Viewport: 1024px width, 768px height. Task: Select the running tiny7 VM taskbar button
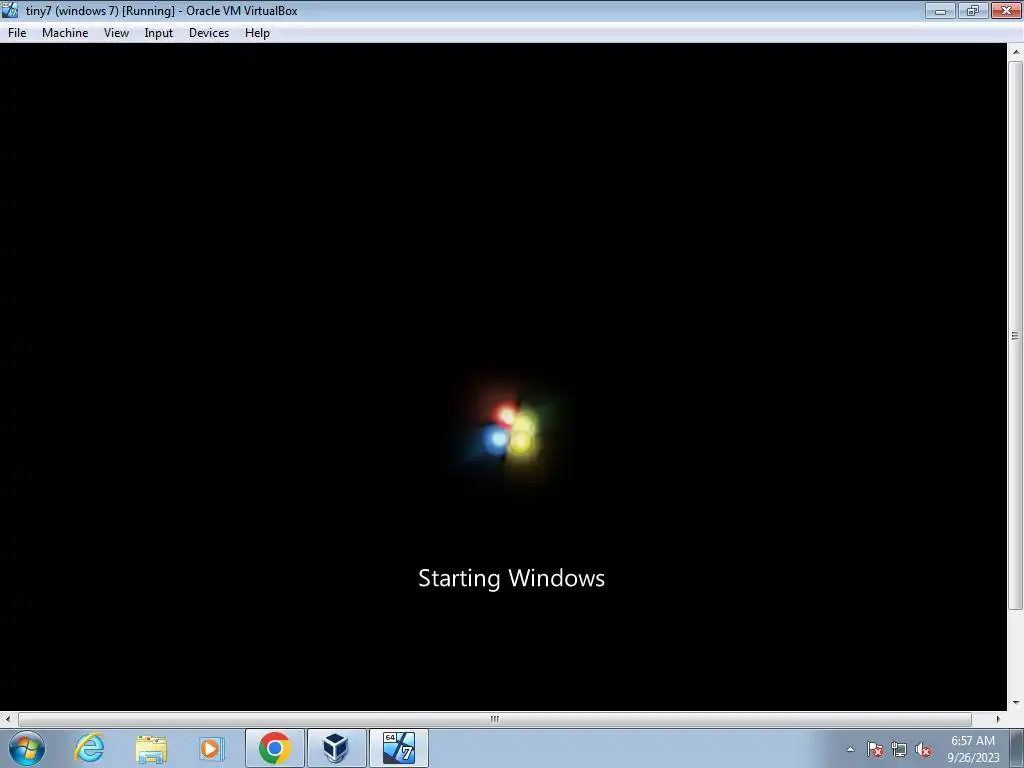[398, 748]
